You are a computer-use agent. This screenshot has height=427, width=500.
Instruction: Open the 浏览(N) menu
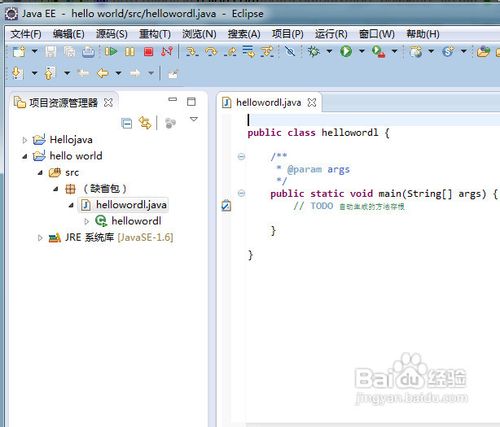(199, 34)
